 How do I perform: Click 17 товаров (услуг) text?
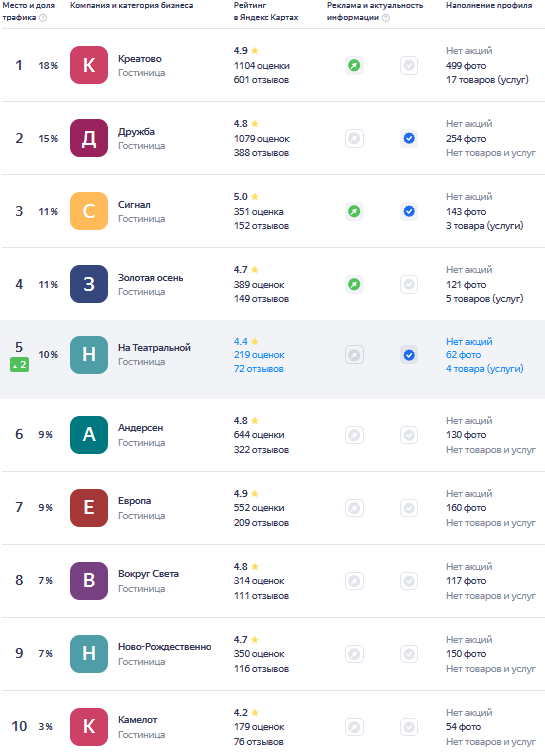(x=487, y=80)
